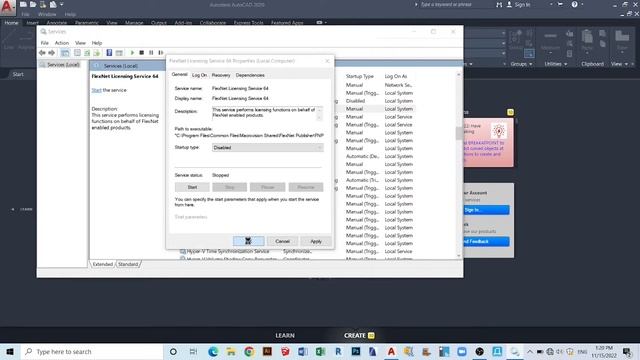Image resolution: width=640 pixels, height=360 pixels.
Task: Click the Refresh icon in Services toolbar
Action: (x=87, y=53)
